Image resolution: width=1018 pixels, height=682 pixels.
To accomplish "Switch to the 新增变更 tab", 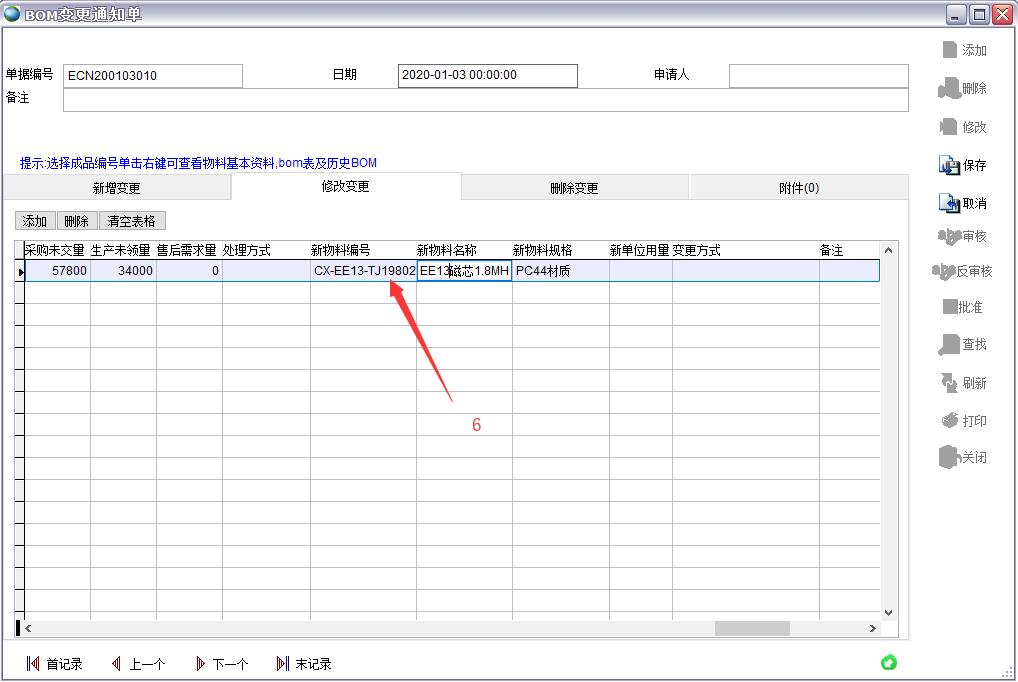I will 116,188.
